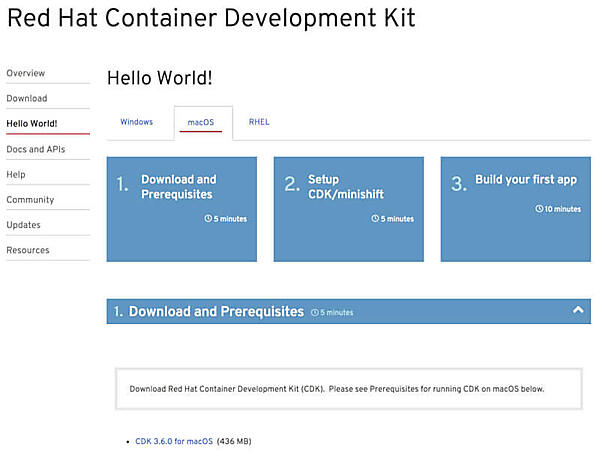Collapse the Download and Prerequisites section chevron
The width and height of the screenshot is (600, 451).
[x=578, y=311]
